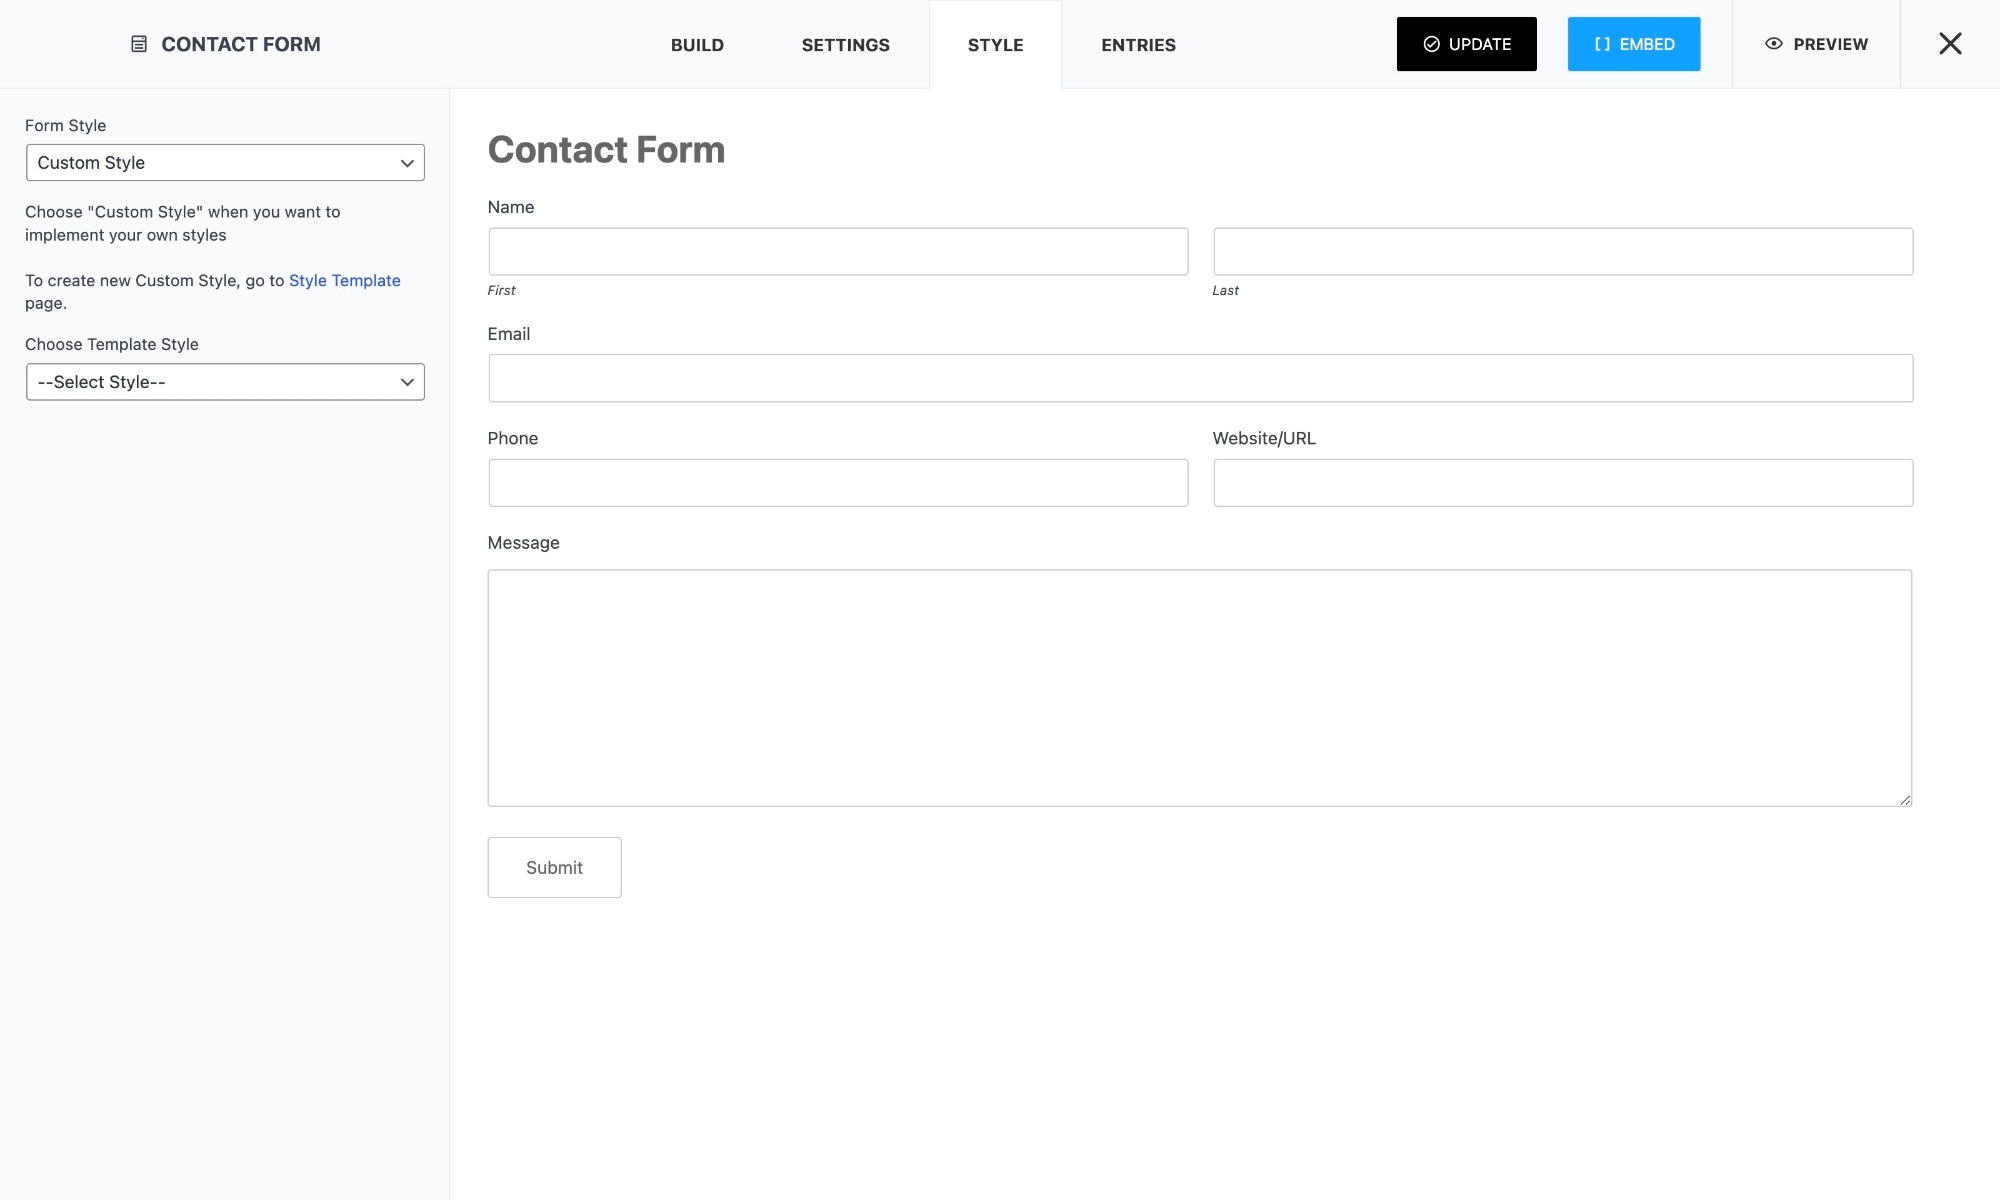
Task: Go to the Entries tab
Action: [1138, 45]
